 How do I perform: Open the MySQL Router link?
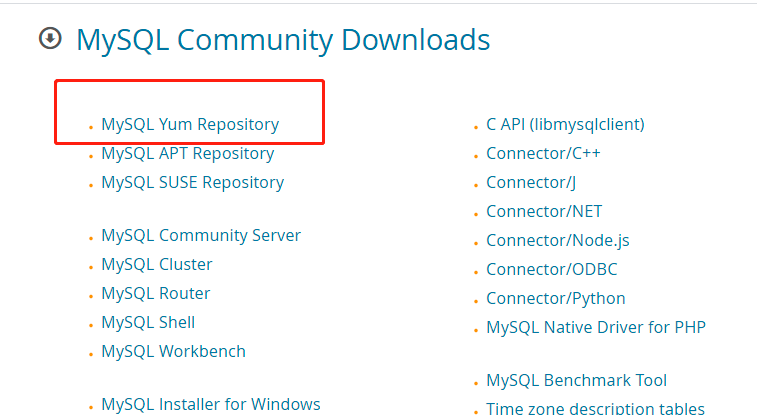click(x=156, y=293)
